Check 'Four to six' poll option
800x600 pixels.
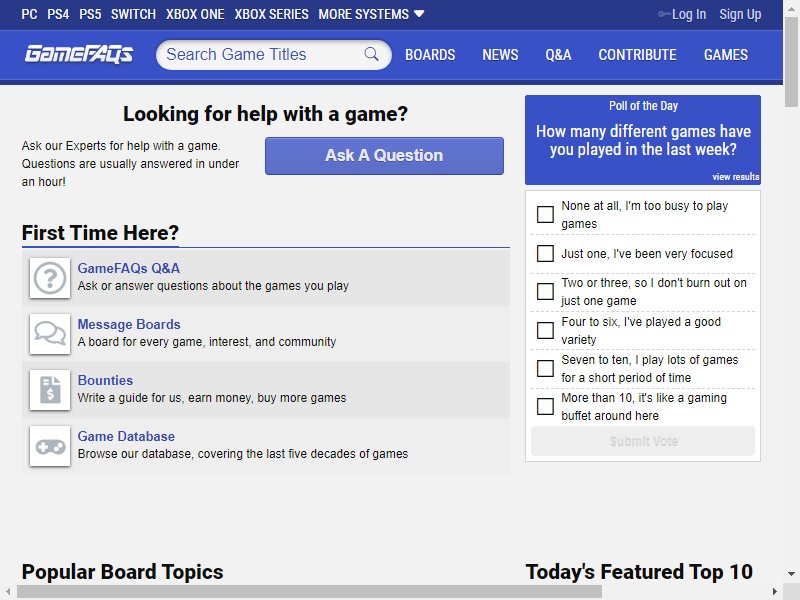click(x=545, y=330)
